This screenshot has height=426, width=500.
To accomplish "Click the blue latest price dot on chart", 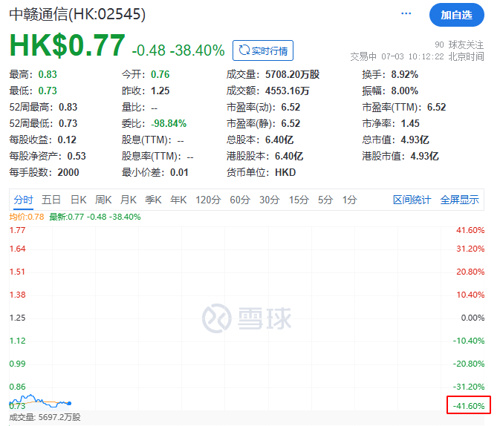I will [x=69, y=403].
